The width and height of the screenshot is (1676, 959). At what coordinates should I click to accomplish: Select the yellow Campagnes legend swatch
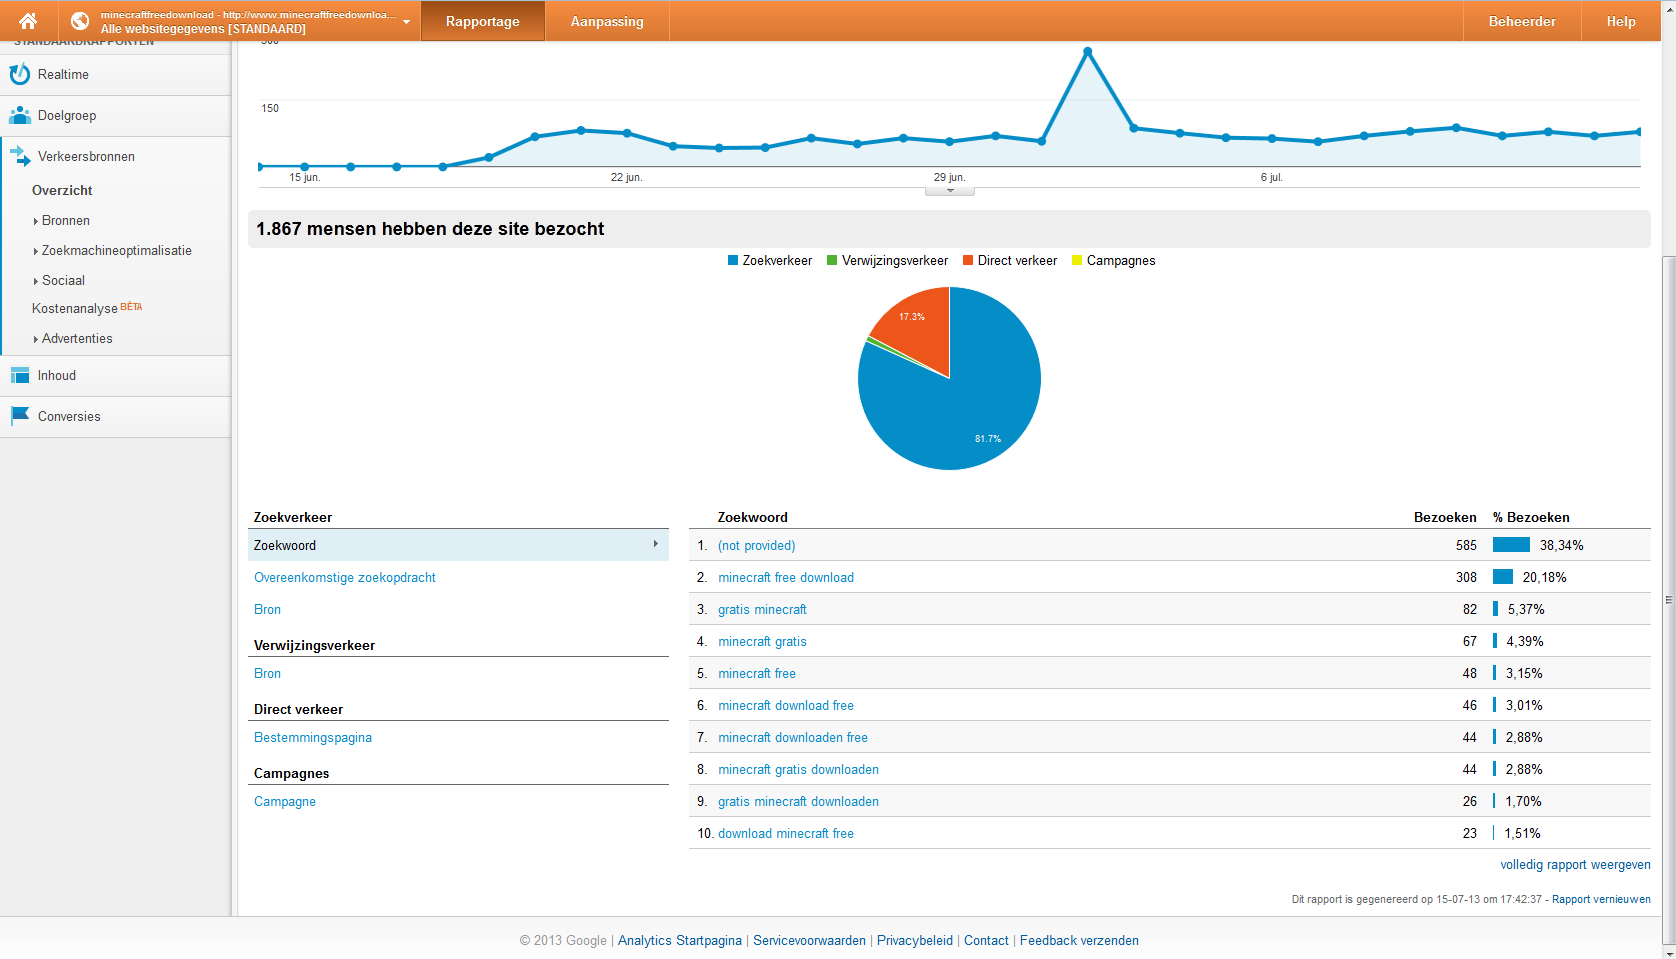click(1077, 260)
